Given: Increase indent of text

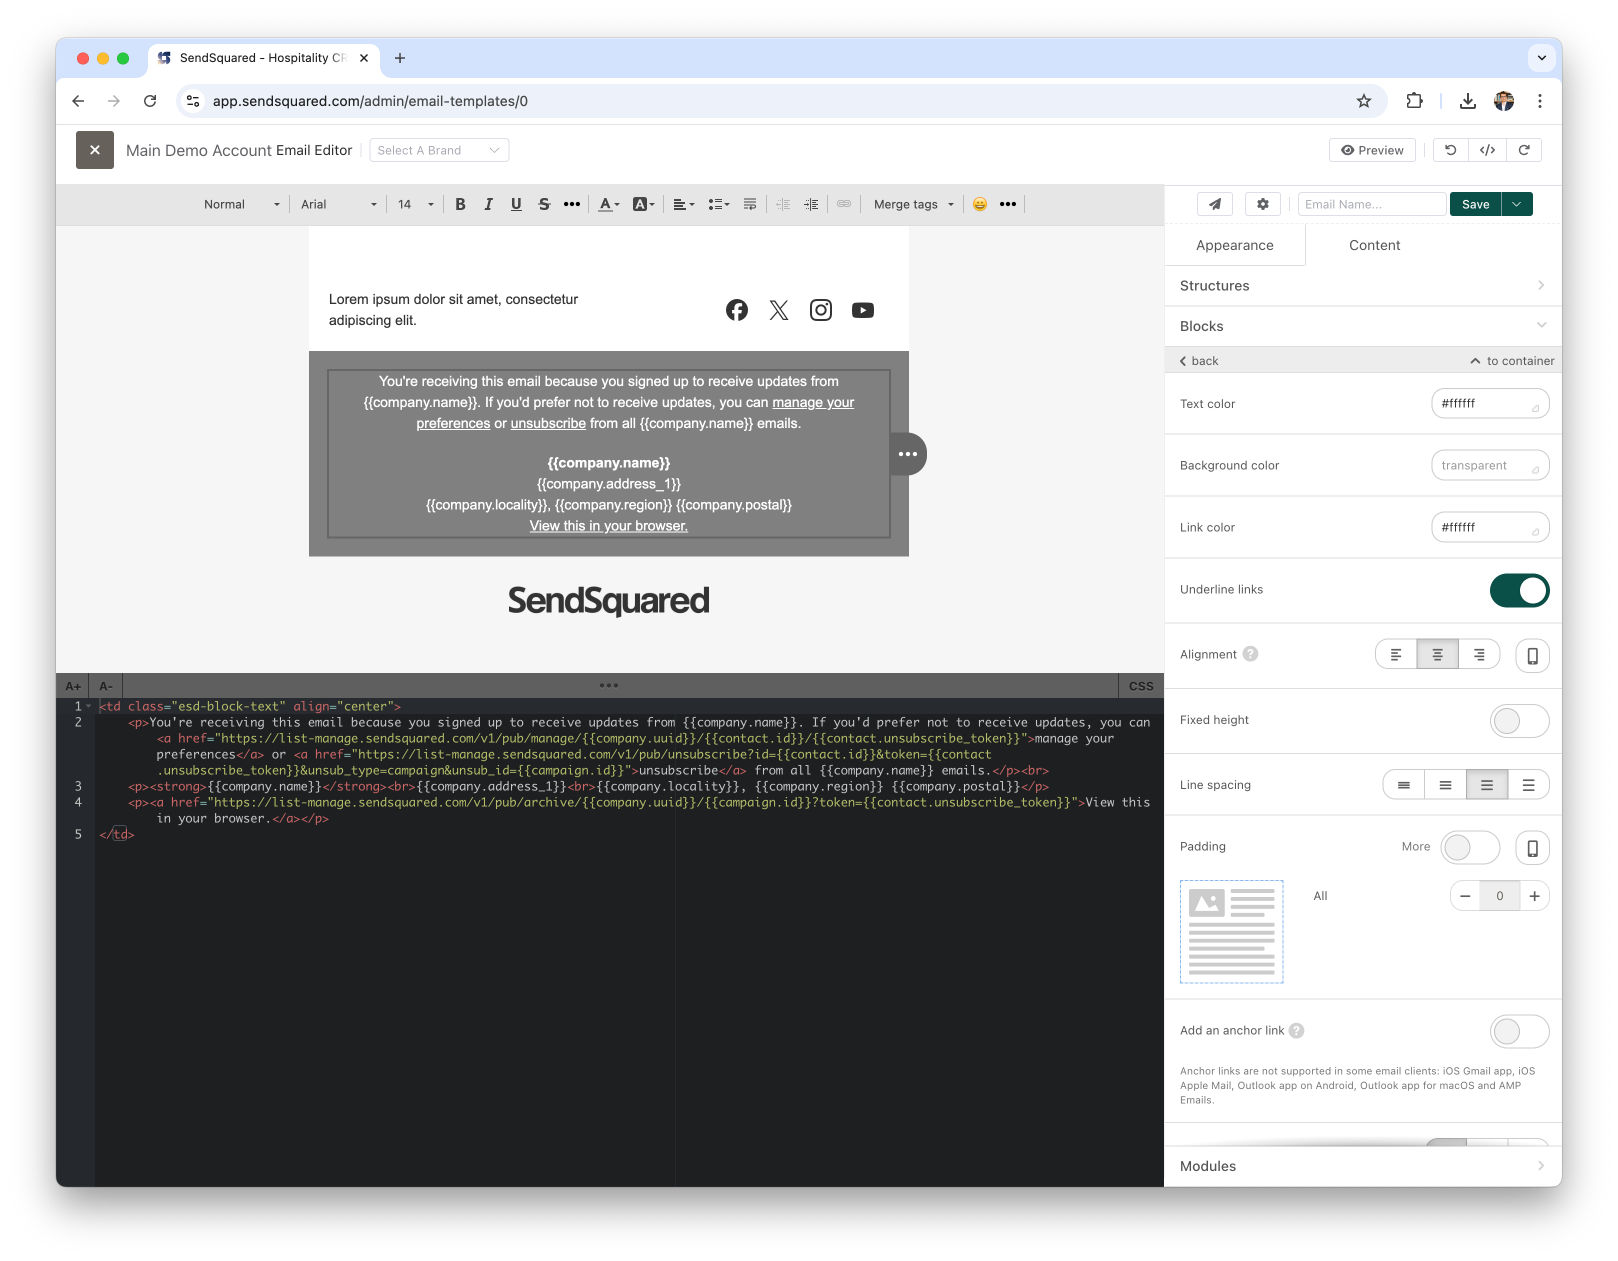Looking at the screenshot, I should (811, 204).
